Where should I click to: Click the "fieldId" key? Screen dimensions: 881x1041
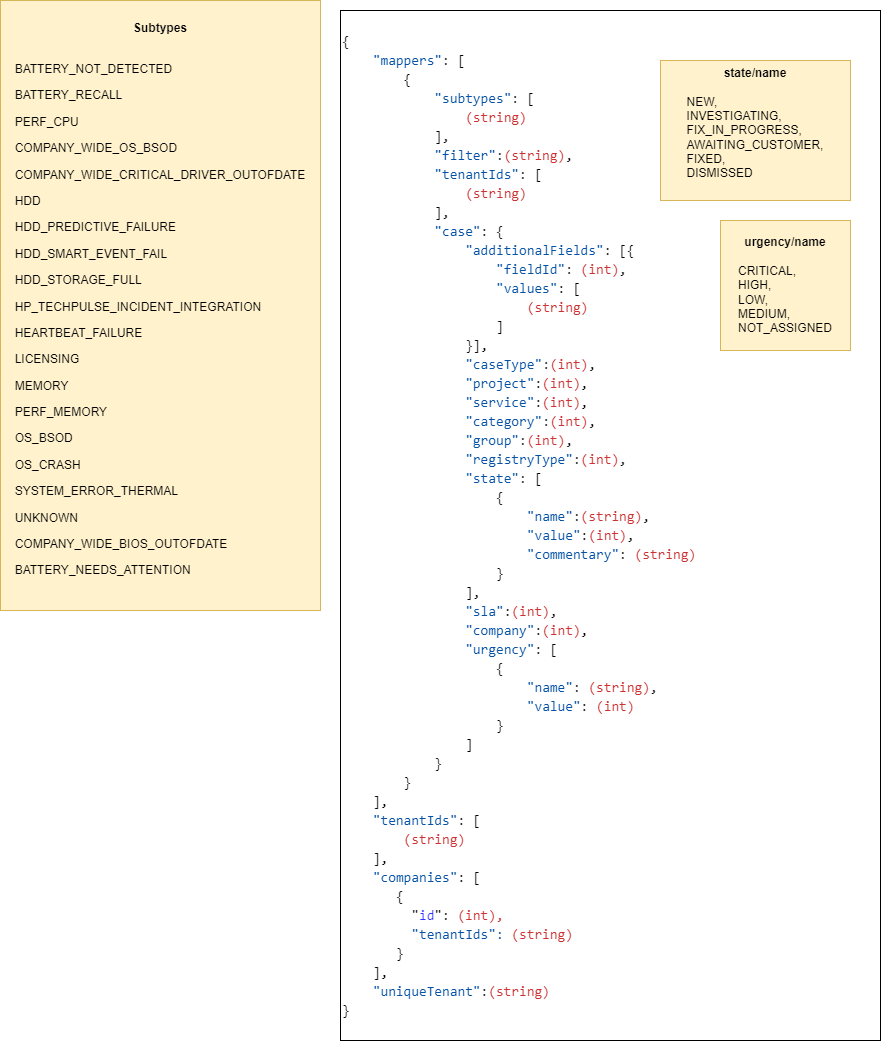click(530, 270)
